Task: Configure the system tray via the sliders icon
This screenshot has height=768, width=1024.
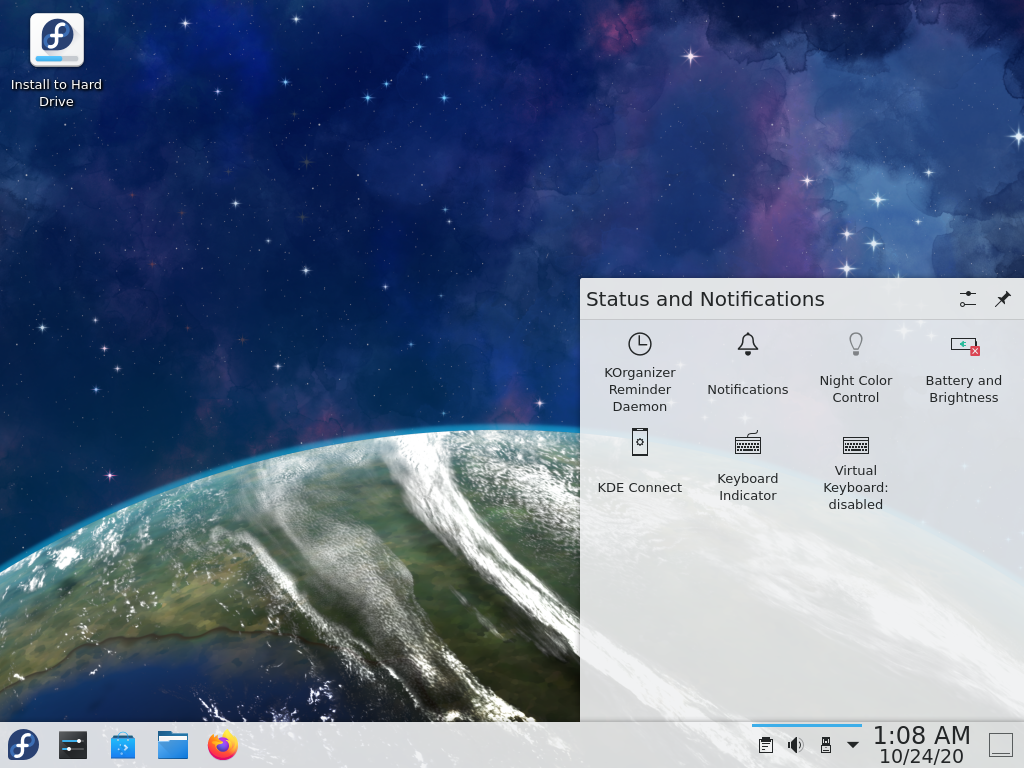Action: (968, 299)
